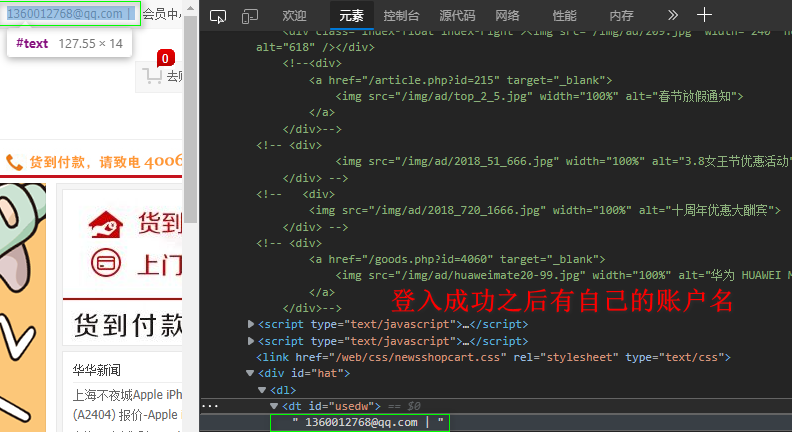Toggle device emulation icon
The width and height of the screenshot is (792, 432).
[250, 16]
